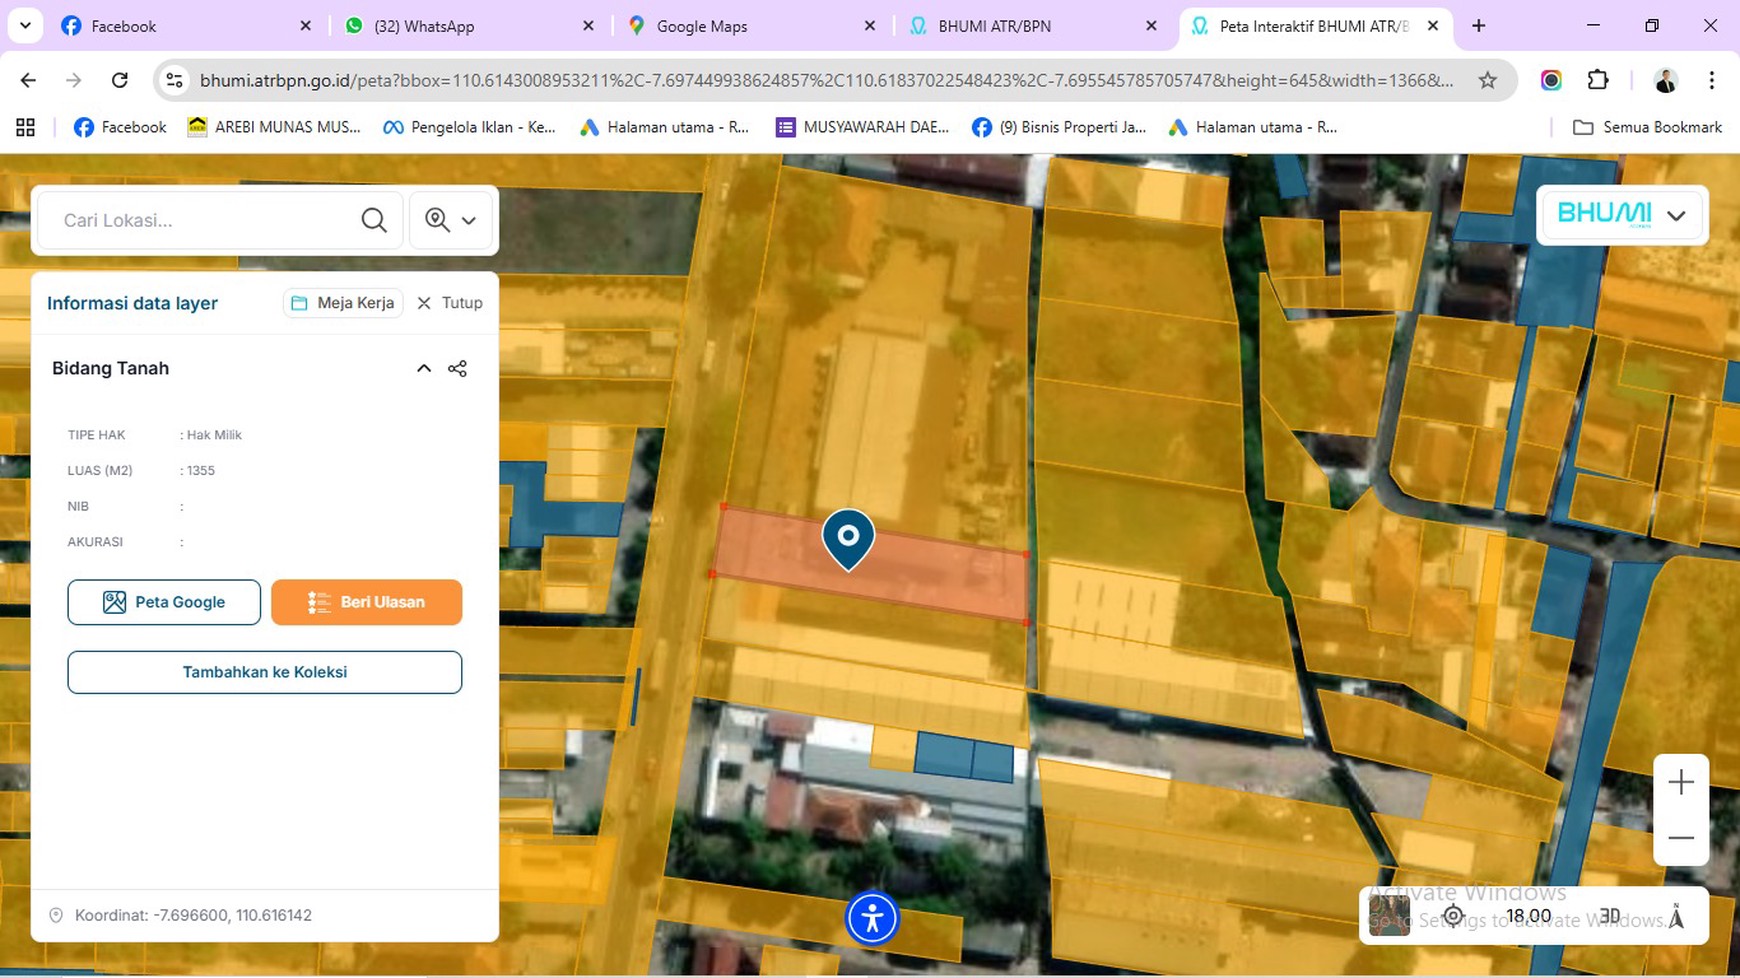Zoom in using the plus control
The width and height of the screenshot is (1740, 978).
(x=1681, y=783)
